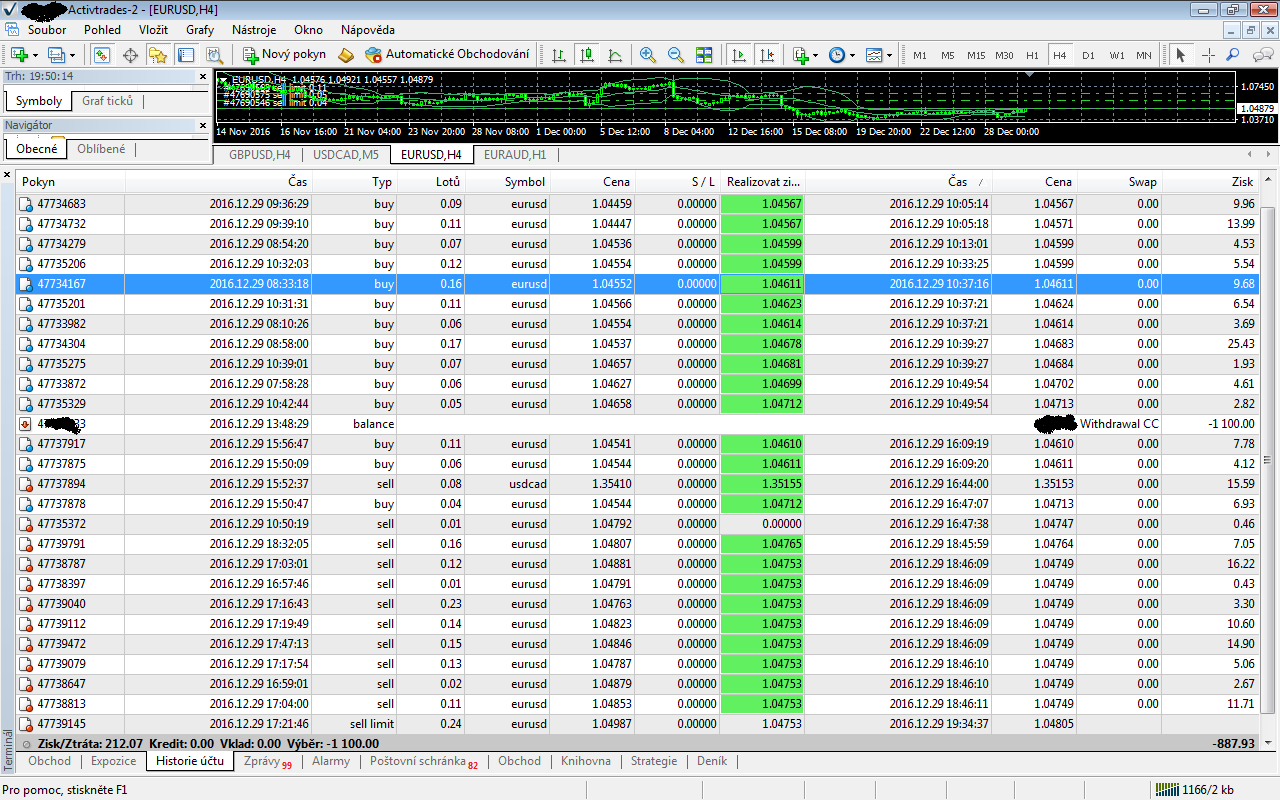Screen dimensions: 1280x800
Task: Tile chart windows icon
Action: 704,55
